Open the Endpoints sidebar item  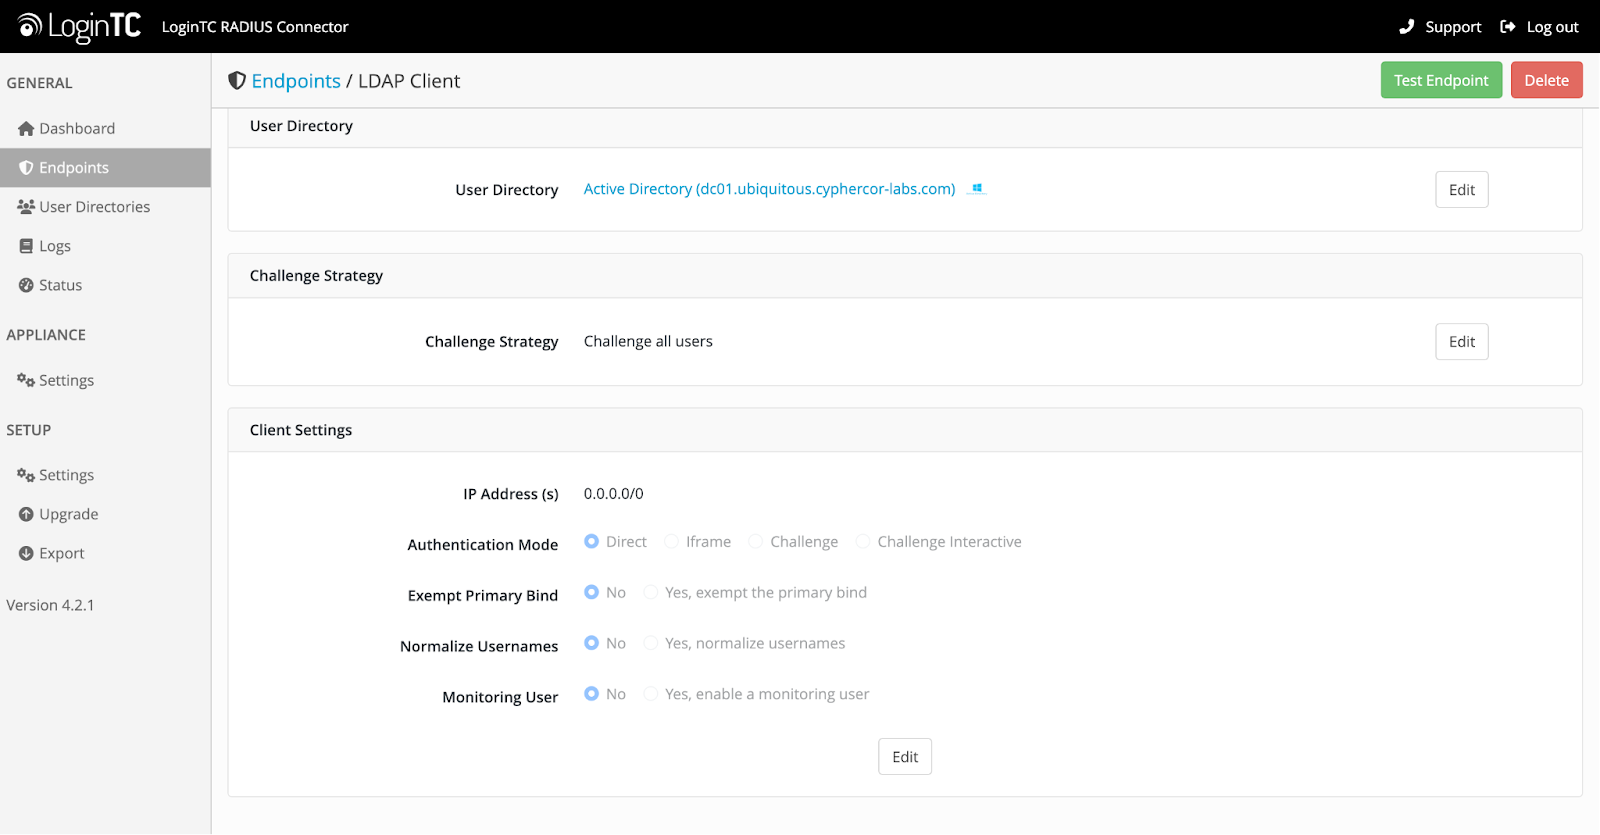point(105,167)
